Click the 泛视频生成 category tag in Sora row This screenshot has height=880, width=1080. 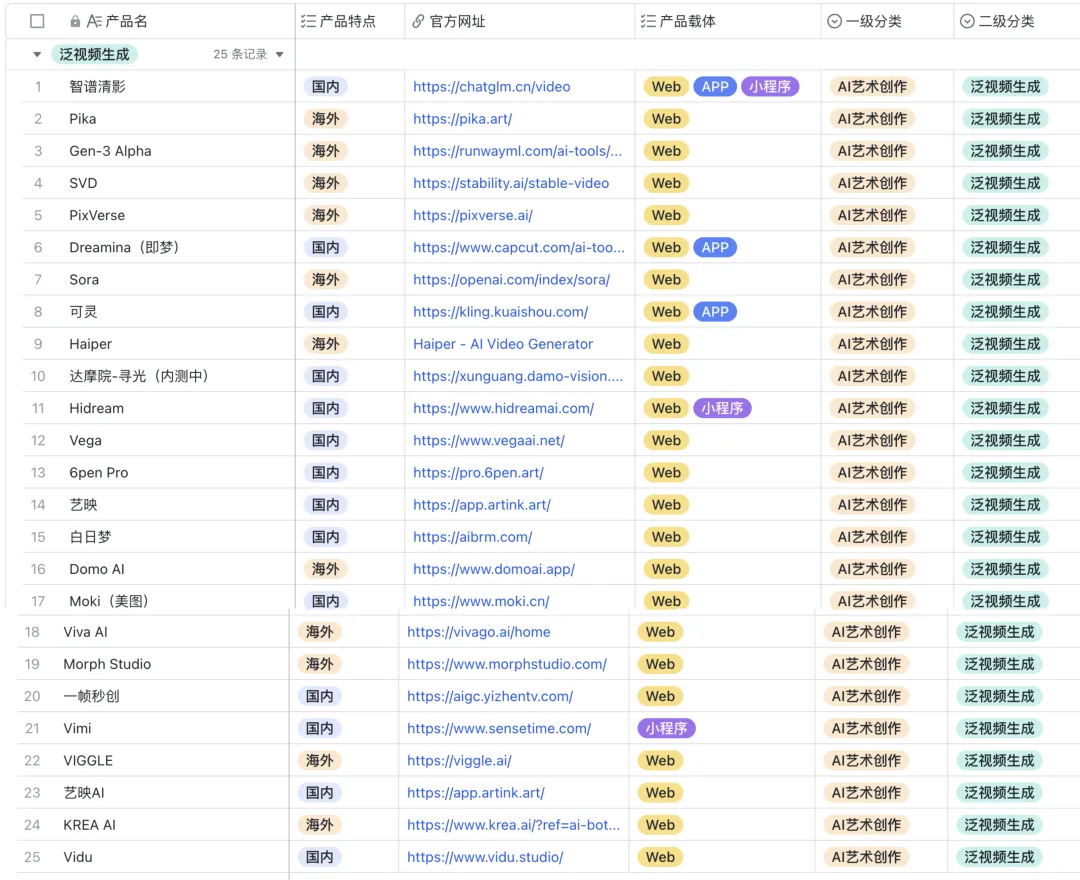pyautogui.click(x=1005, y=280)
